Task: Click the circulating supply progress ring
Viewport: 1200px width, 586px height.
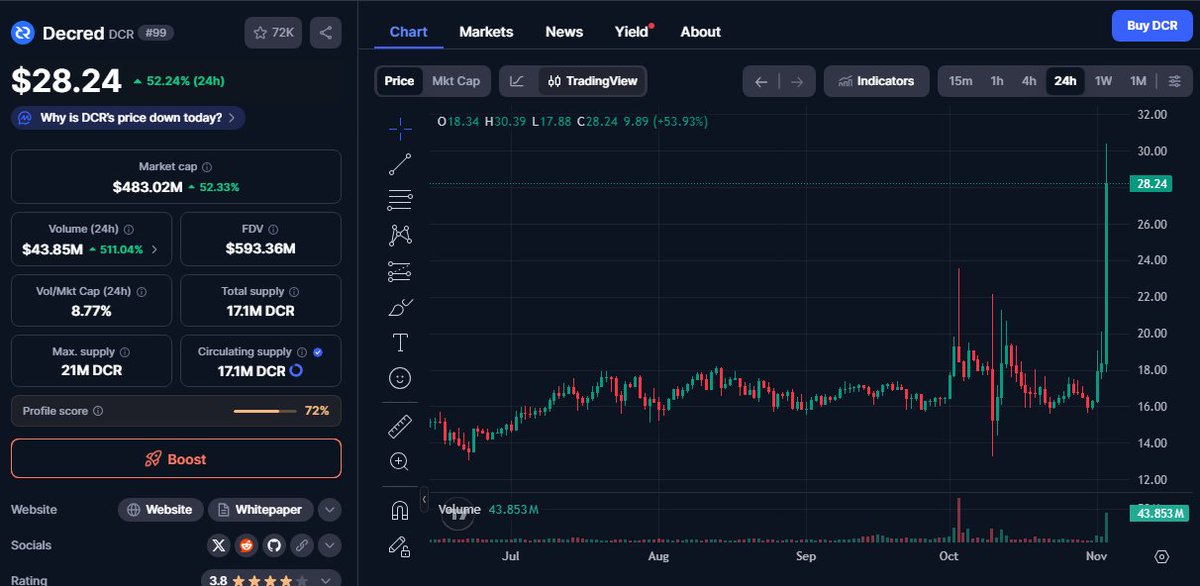Action: pyautogui.click(x=296, y=371)
